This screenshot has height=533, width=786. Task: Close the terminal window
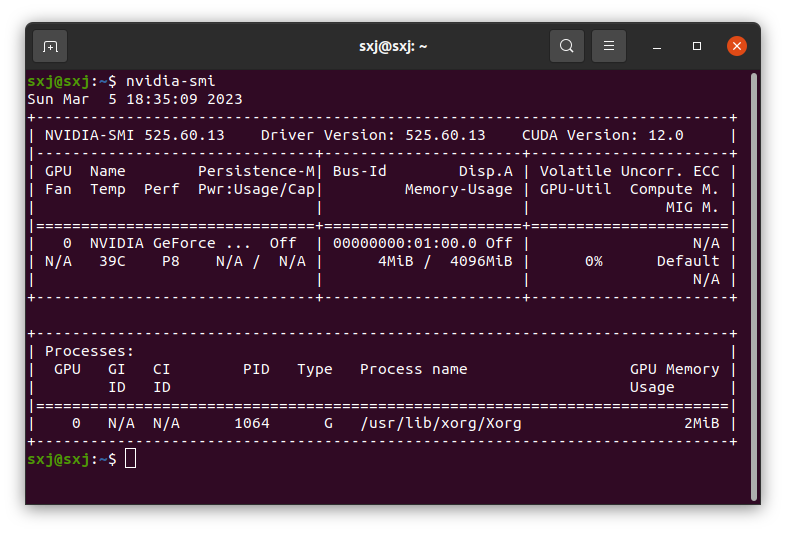pos(736,46)
